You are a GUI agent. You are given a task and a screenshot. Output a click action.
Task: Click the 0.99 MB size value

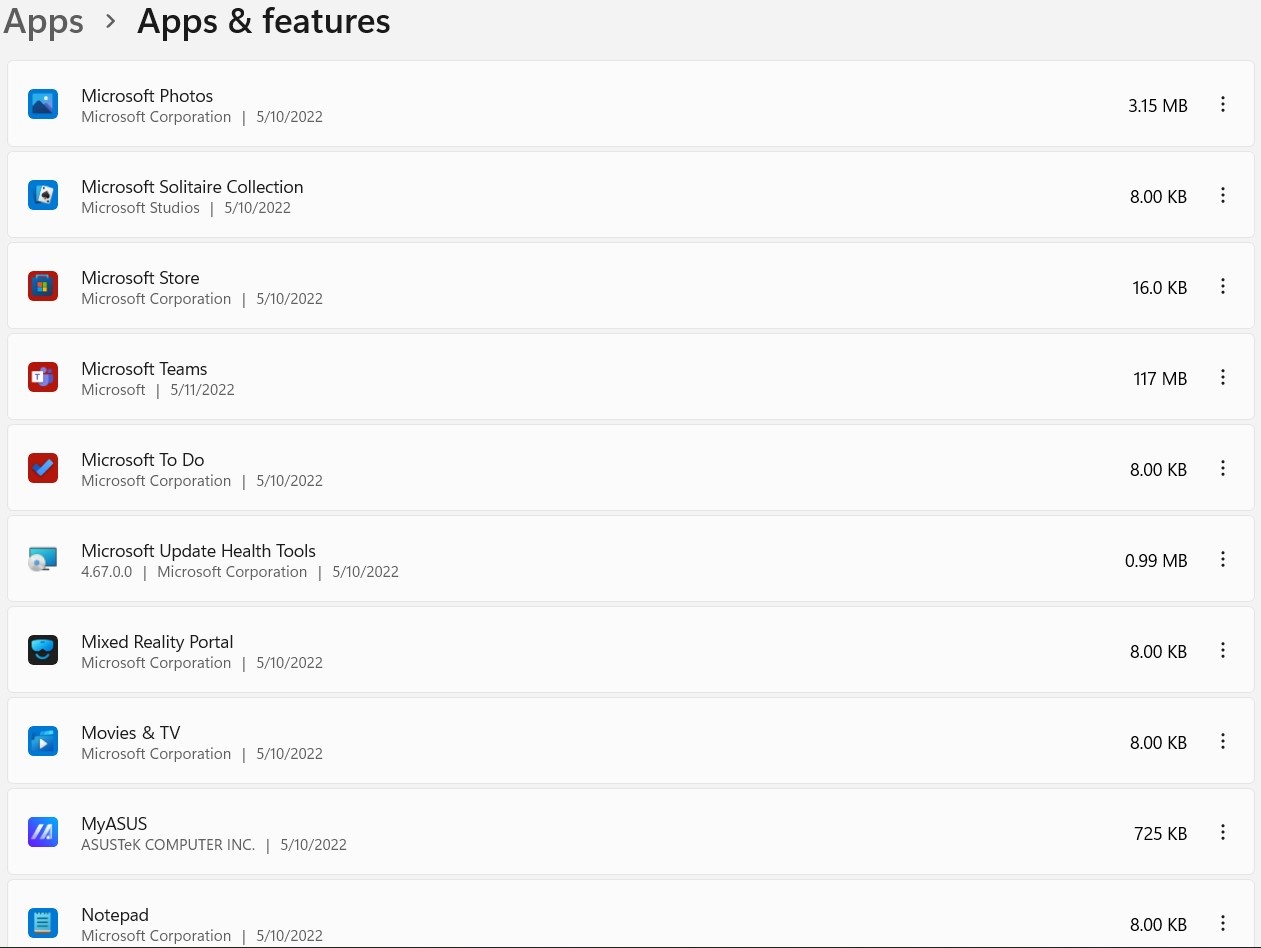(x=1156, y=560)
